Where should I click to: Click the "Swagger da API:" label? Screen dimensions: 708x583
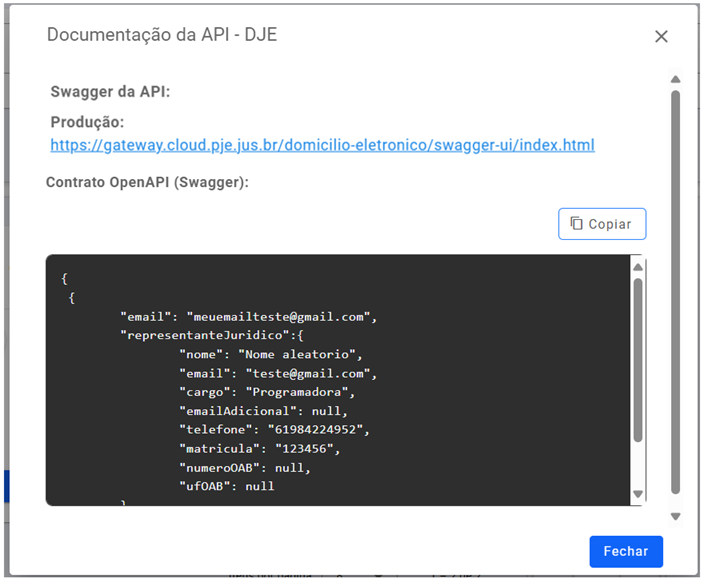[110, 92]
